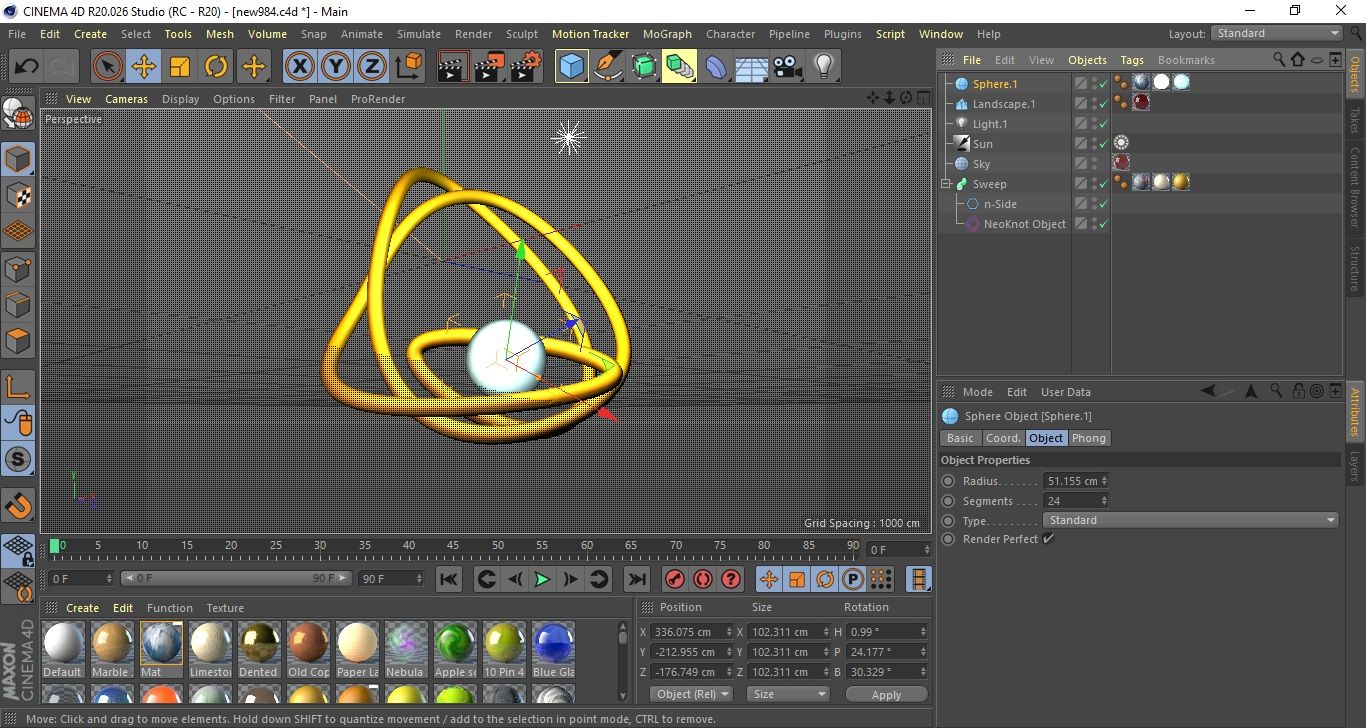
Task: Open the MoGraph menu
Action: pyautogui.click(x=667, y=34)
